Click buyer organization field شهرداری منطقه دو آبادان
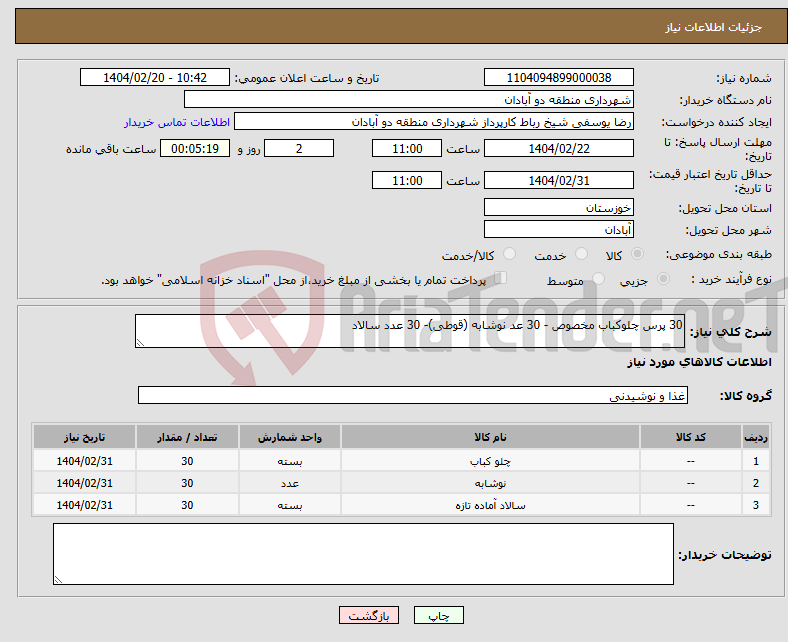The height and width of the screenshot is (642, 788). [x=409, y=100]
